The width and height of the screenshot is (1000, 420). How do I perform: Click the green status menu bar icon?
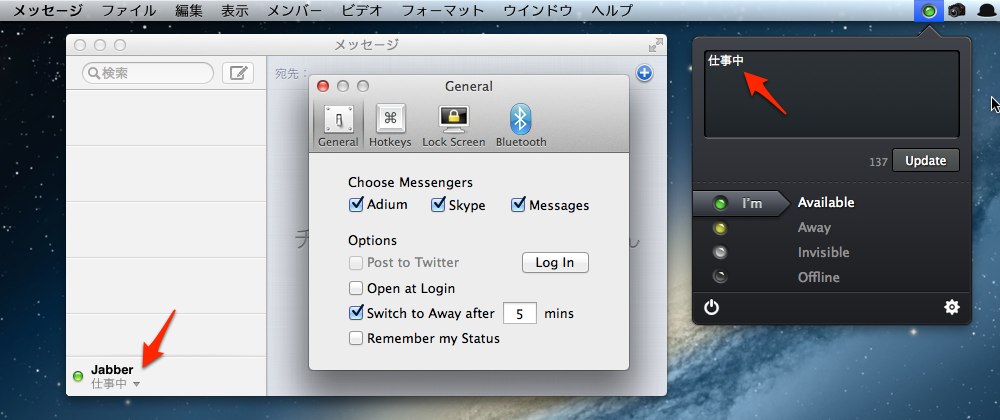(x=929, y=11)
